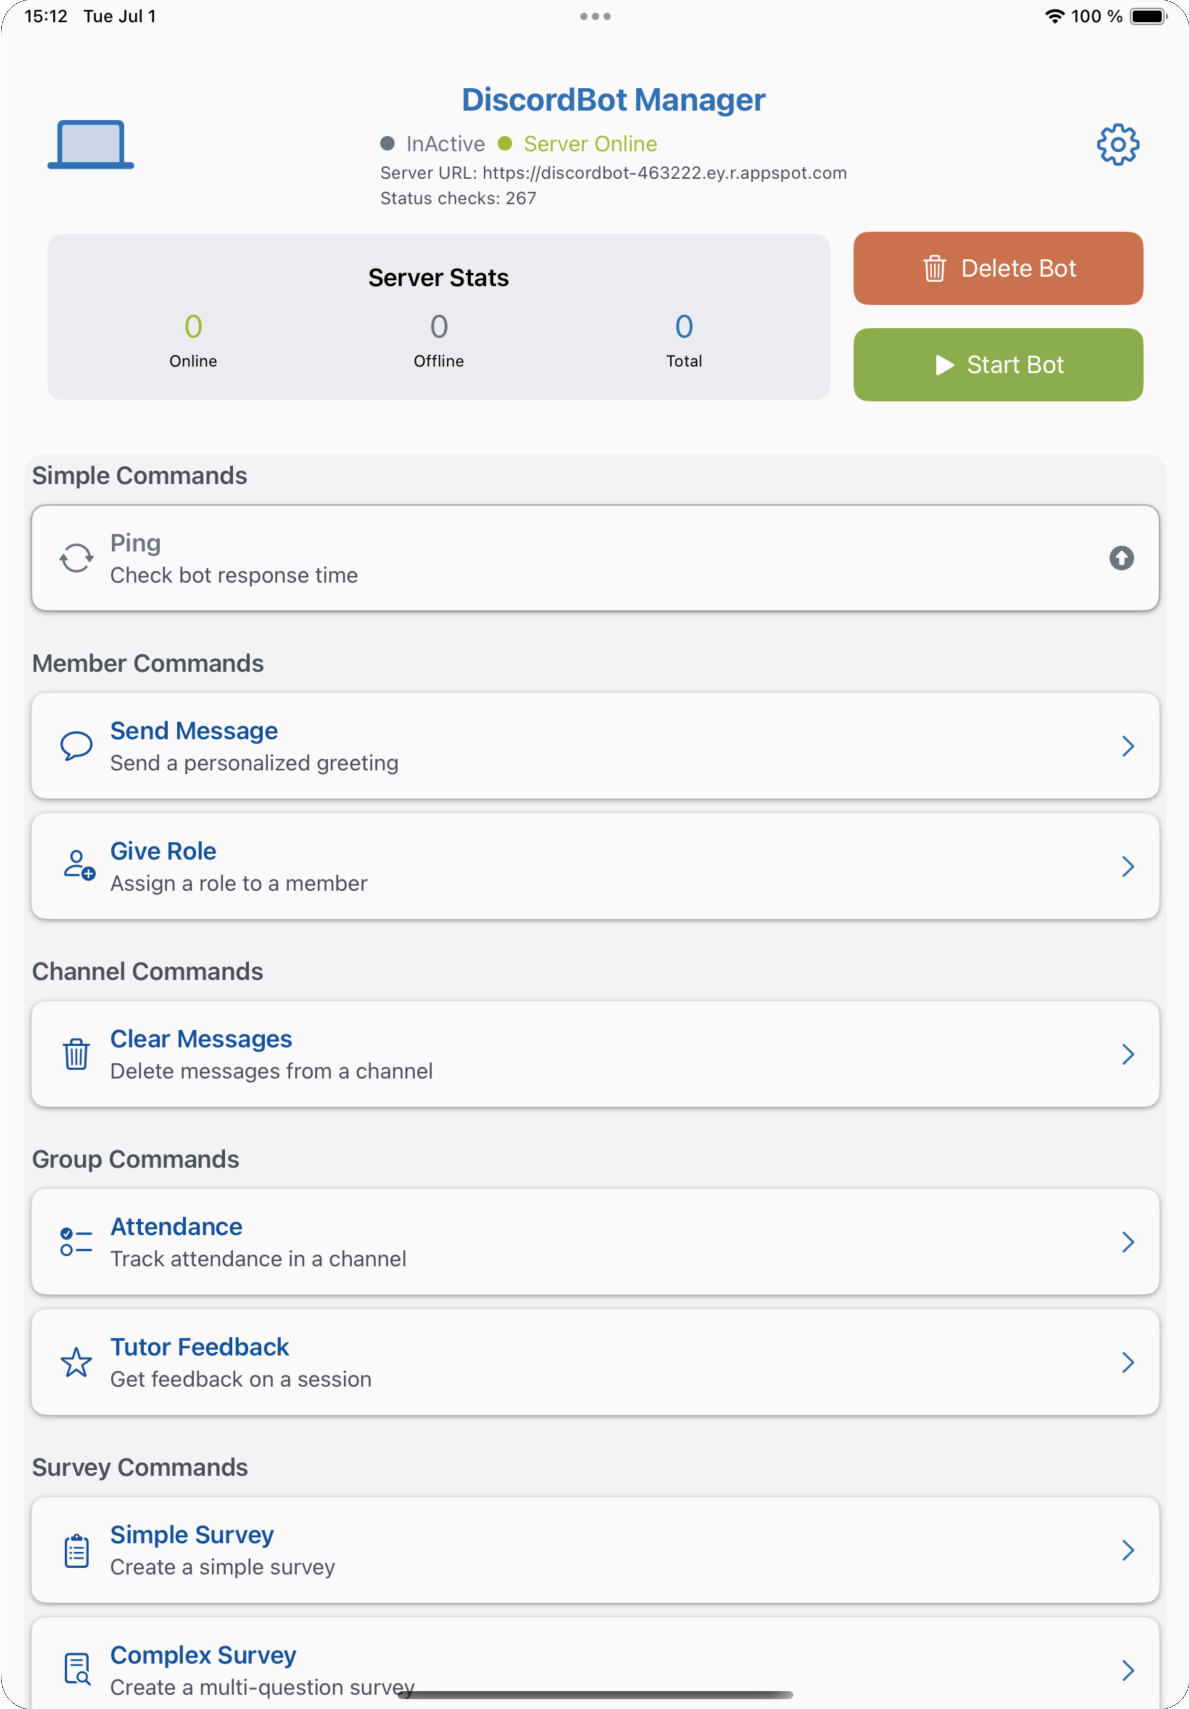Click the Tutor Feedback star icon
This screenshot has height=1709, width=1189.
tap(76, 1361)
